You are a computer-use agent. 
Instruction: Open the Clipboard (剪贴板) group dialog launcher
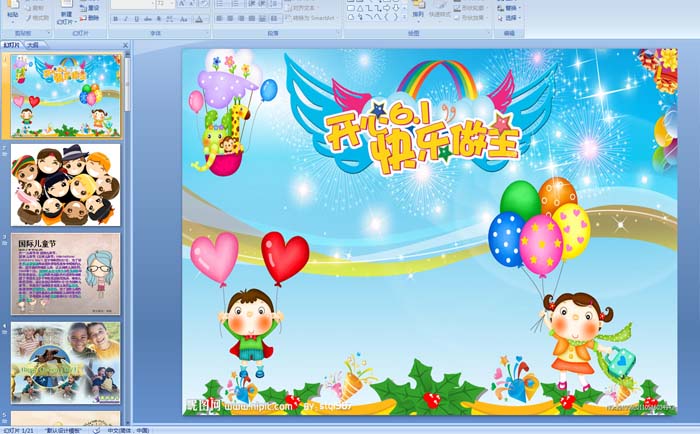pos(49,33)
